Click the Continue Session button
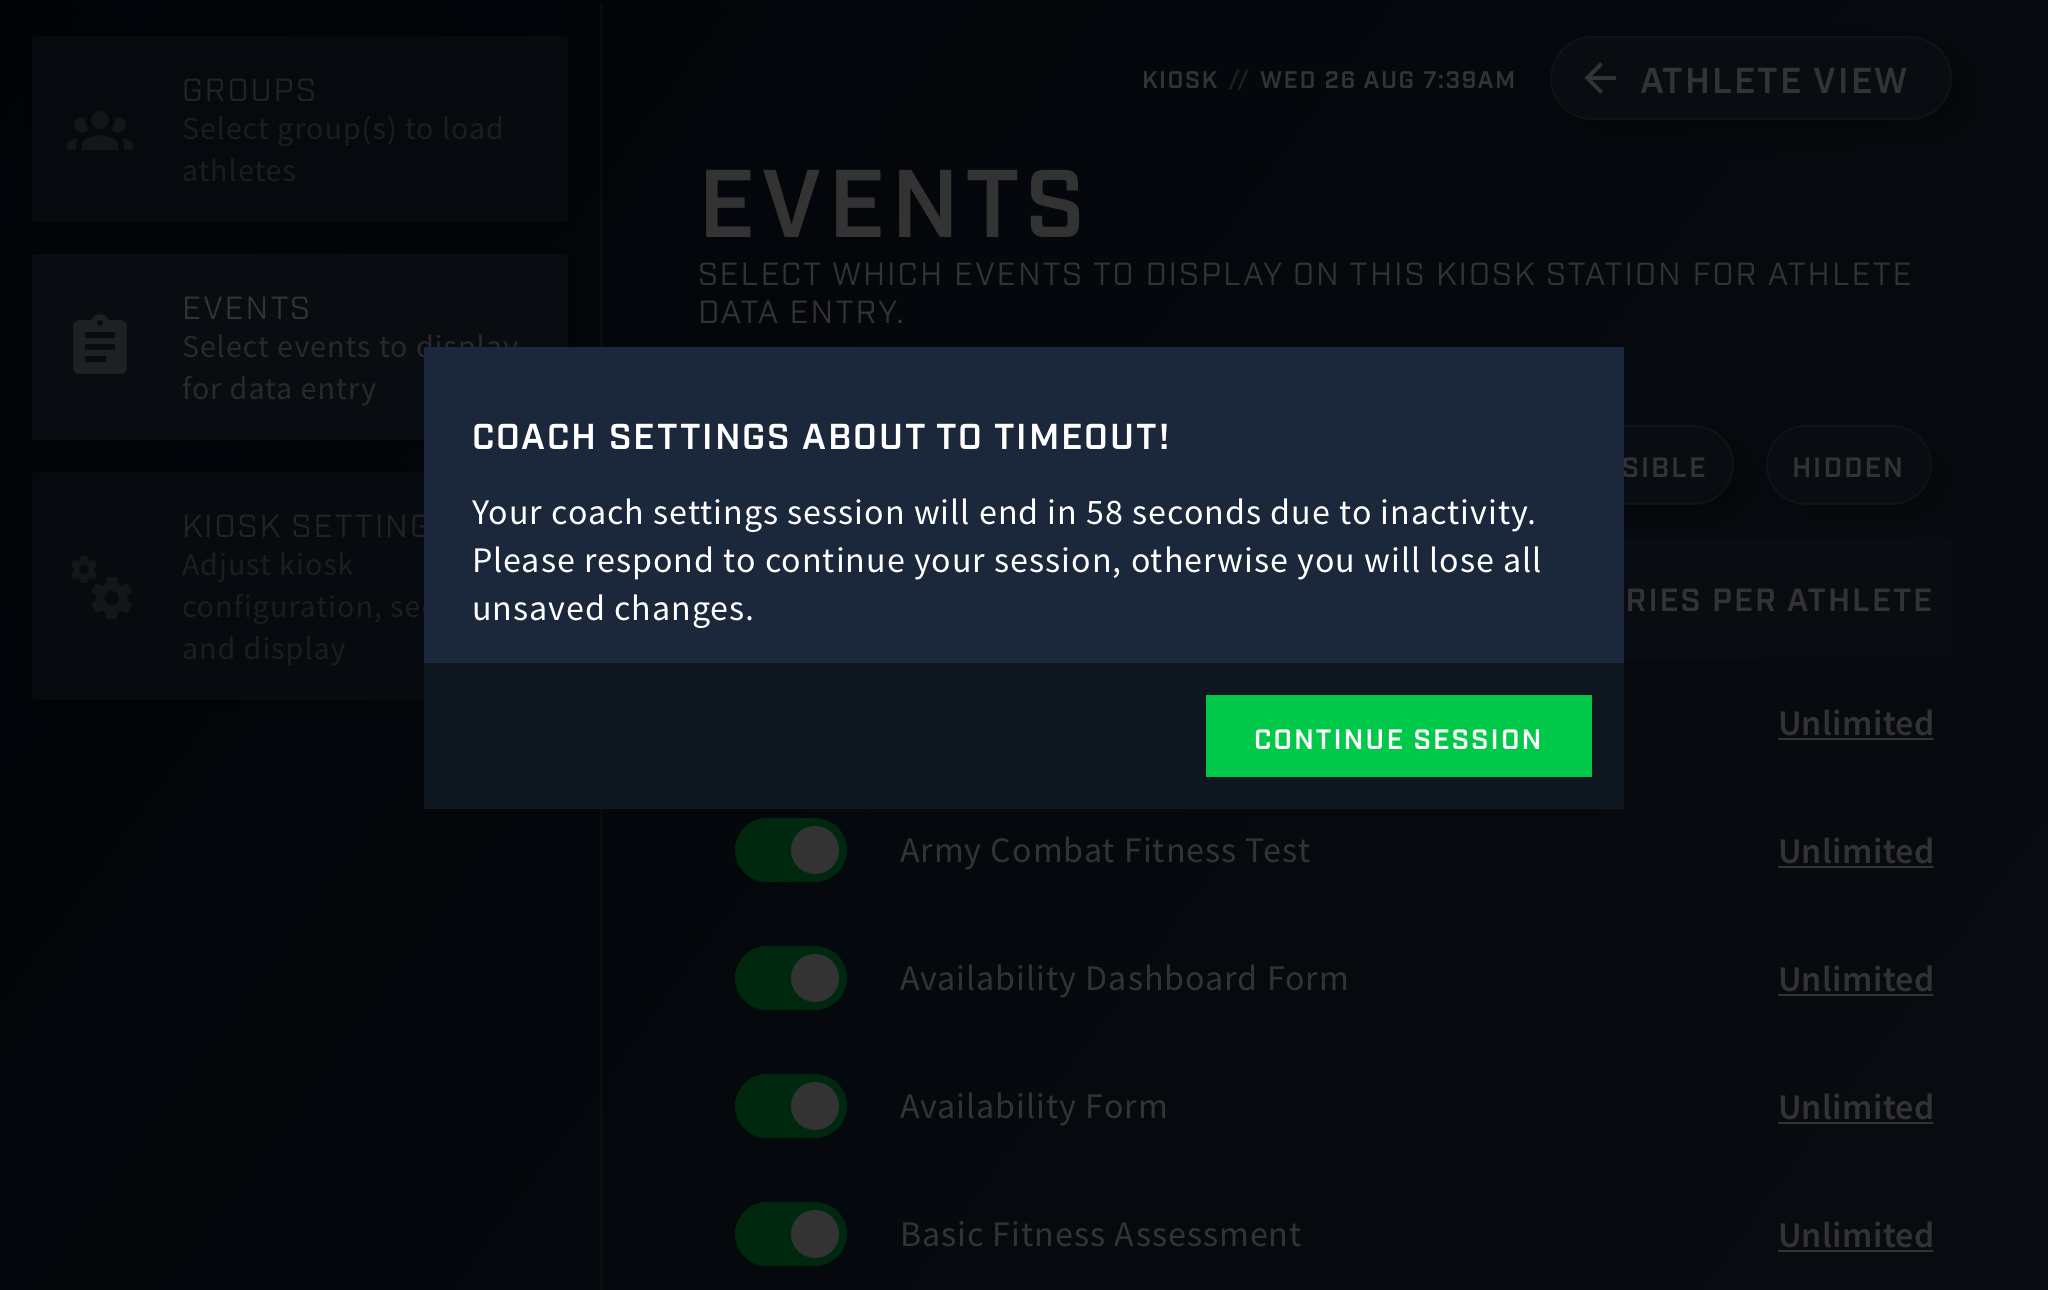The height and width of the screenshot is (1290, 2048). click(x=1398, y=736)
